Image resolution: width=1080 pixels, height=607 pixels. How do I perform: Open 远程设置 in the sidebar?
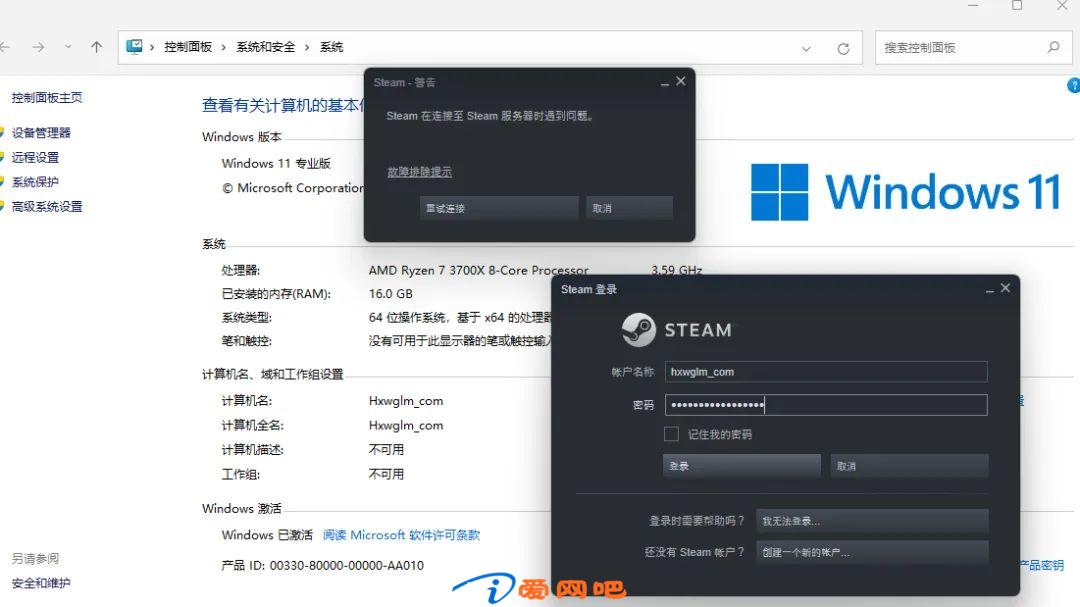[x=35, y=158]
